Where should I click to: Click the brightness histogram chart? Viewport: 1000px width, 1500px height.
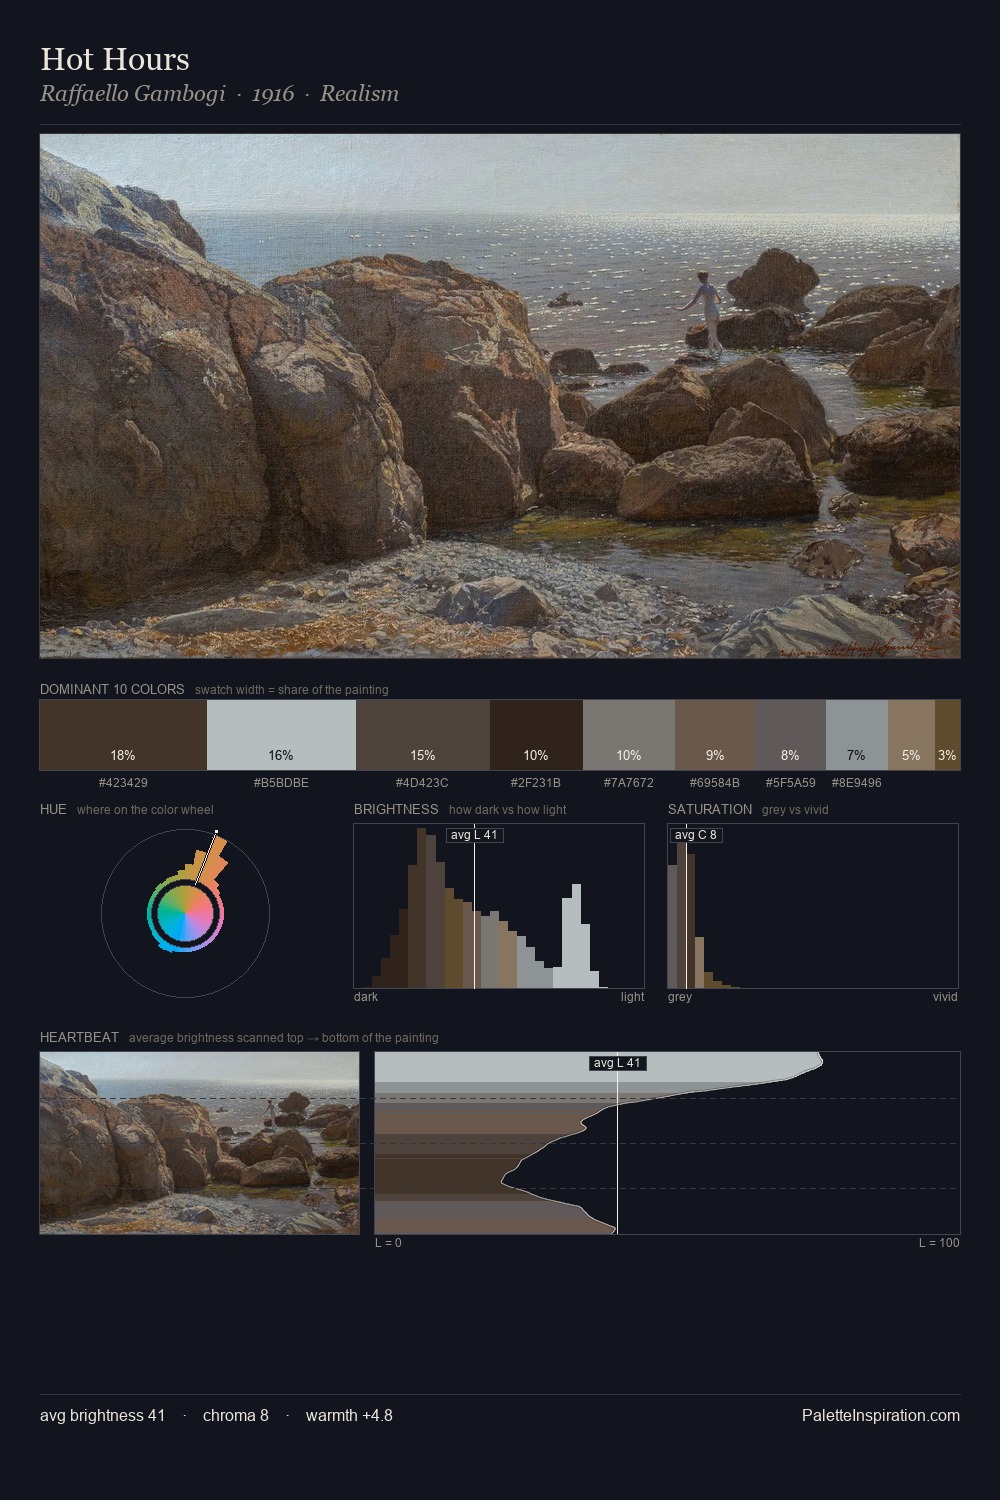tap(499, 906)
